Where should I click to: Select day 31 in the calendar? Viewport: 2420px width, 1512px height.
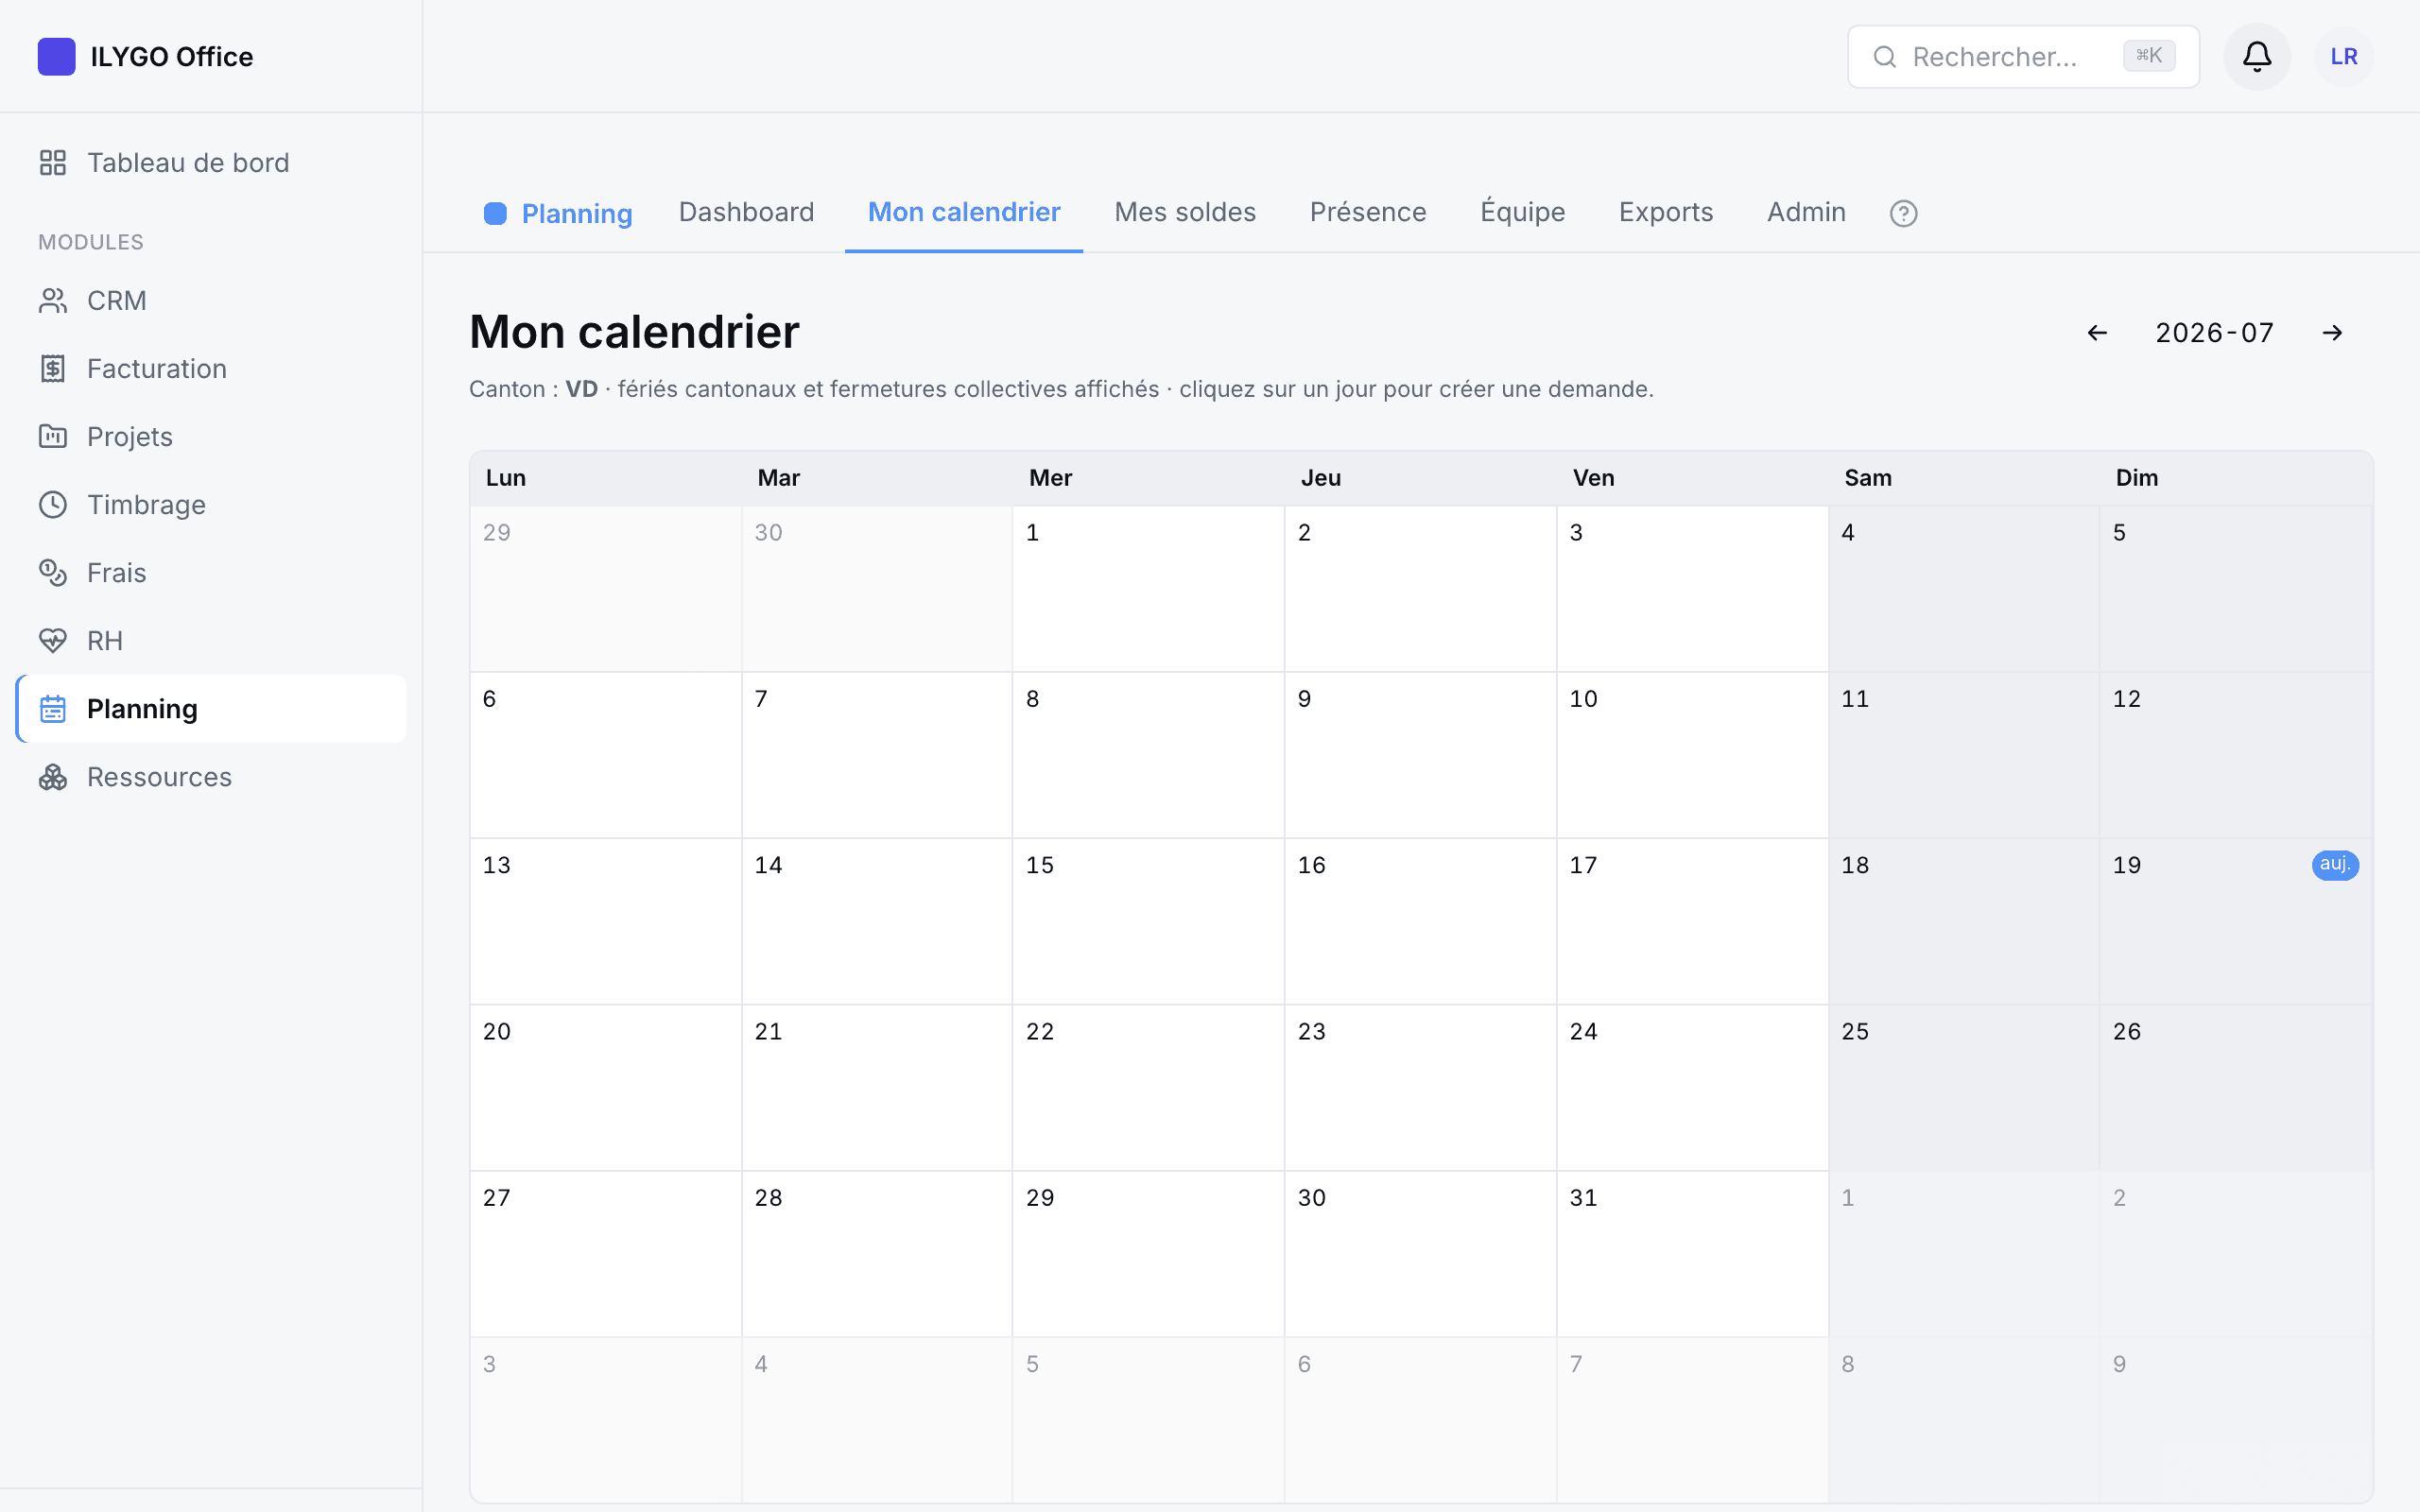coord(1692,1254)
